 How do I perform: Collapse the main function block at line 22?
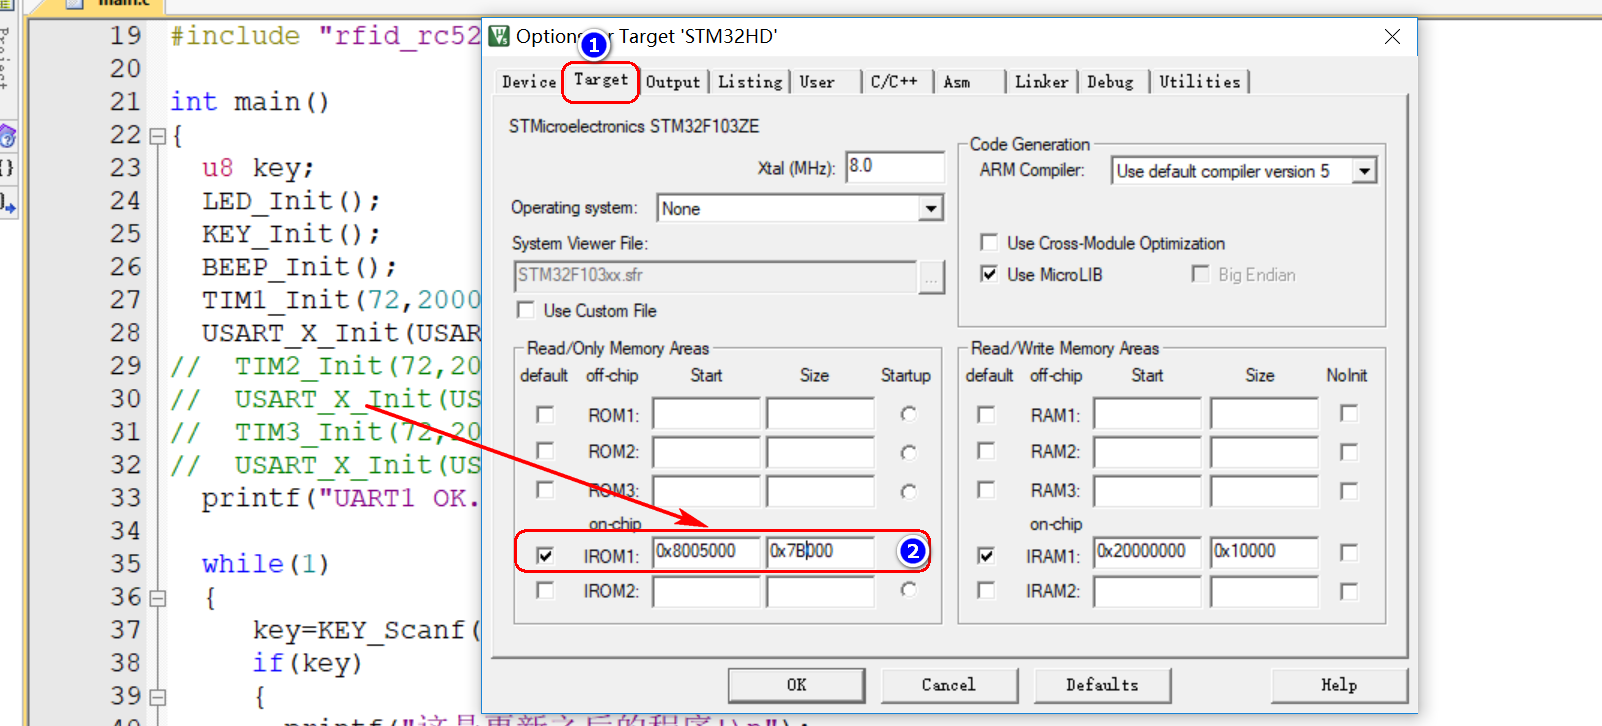(x=157, y=136)
